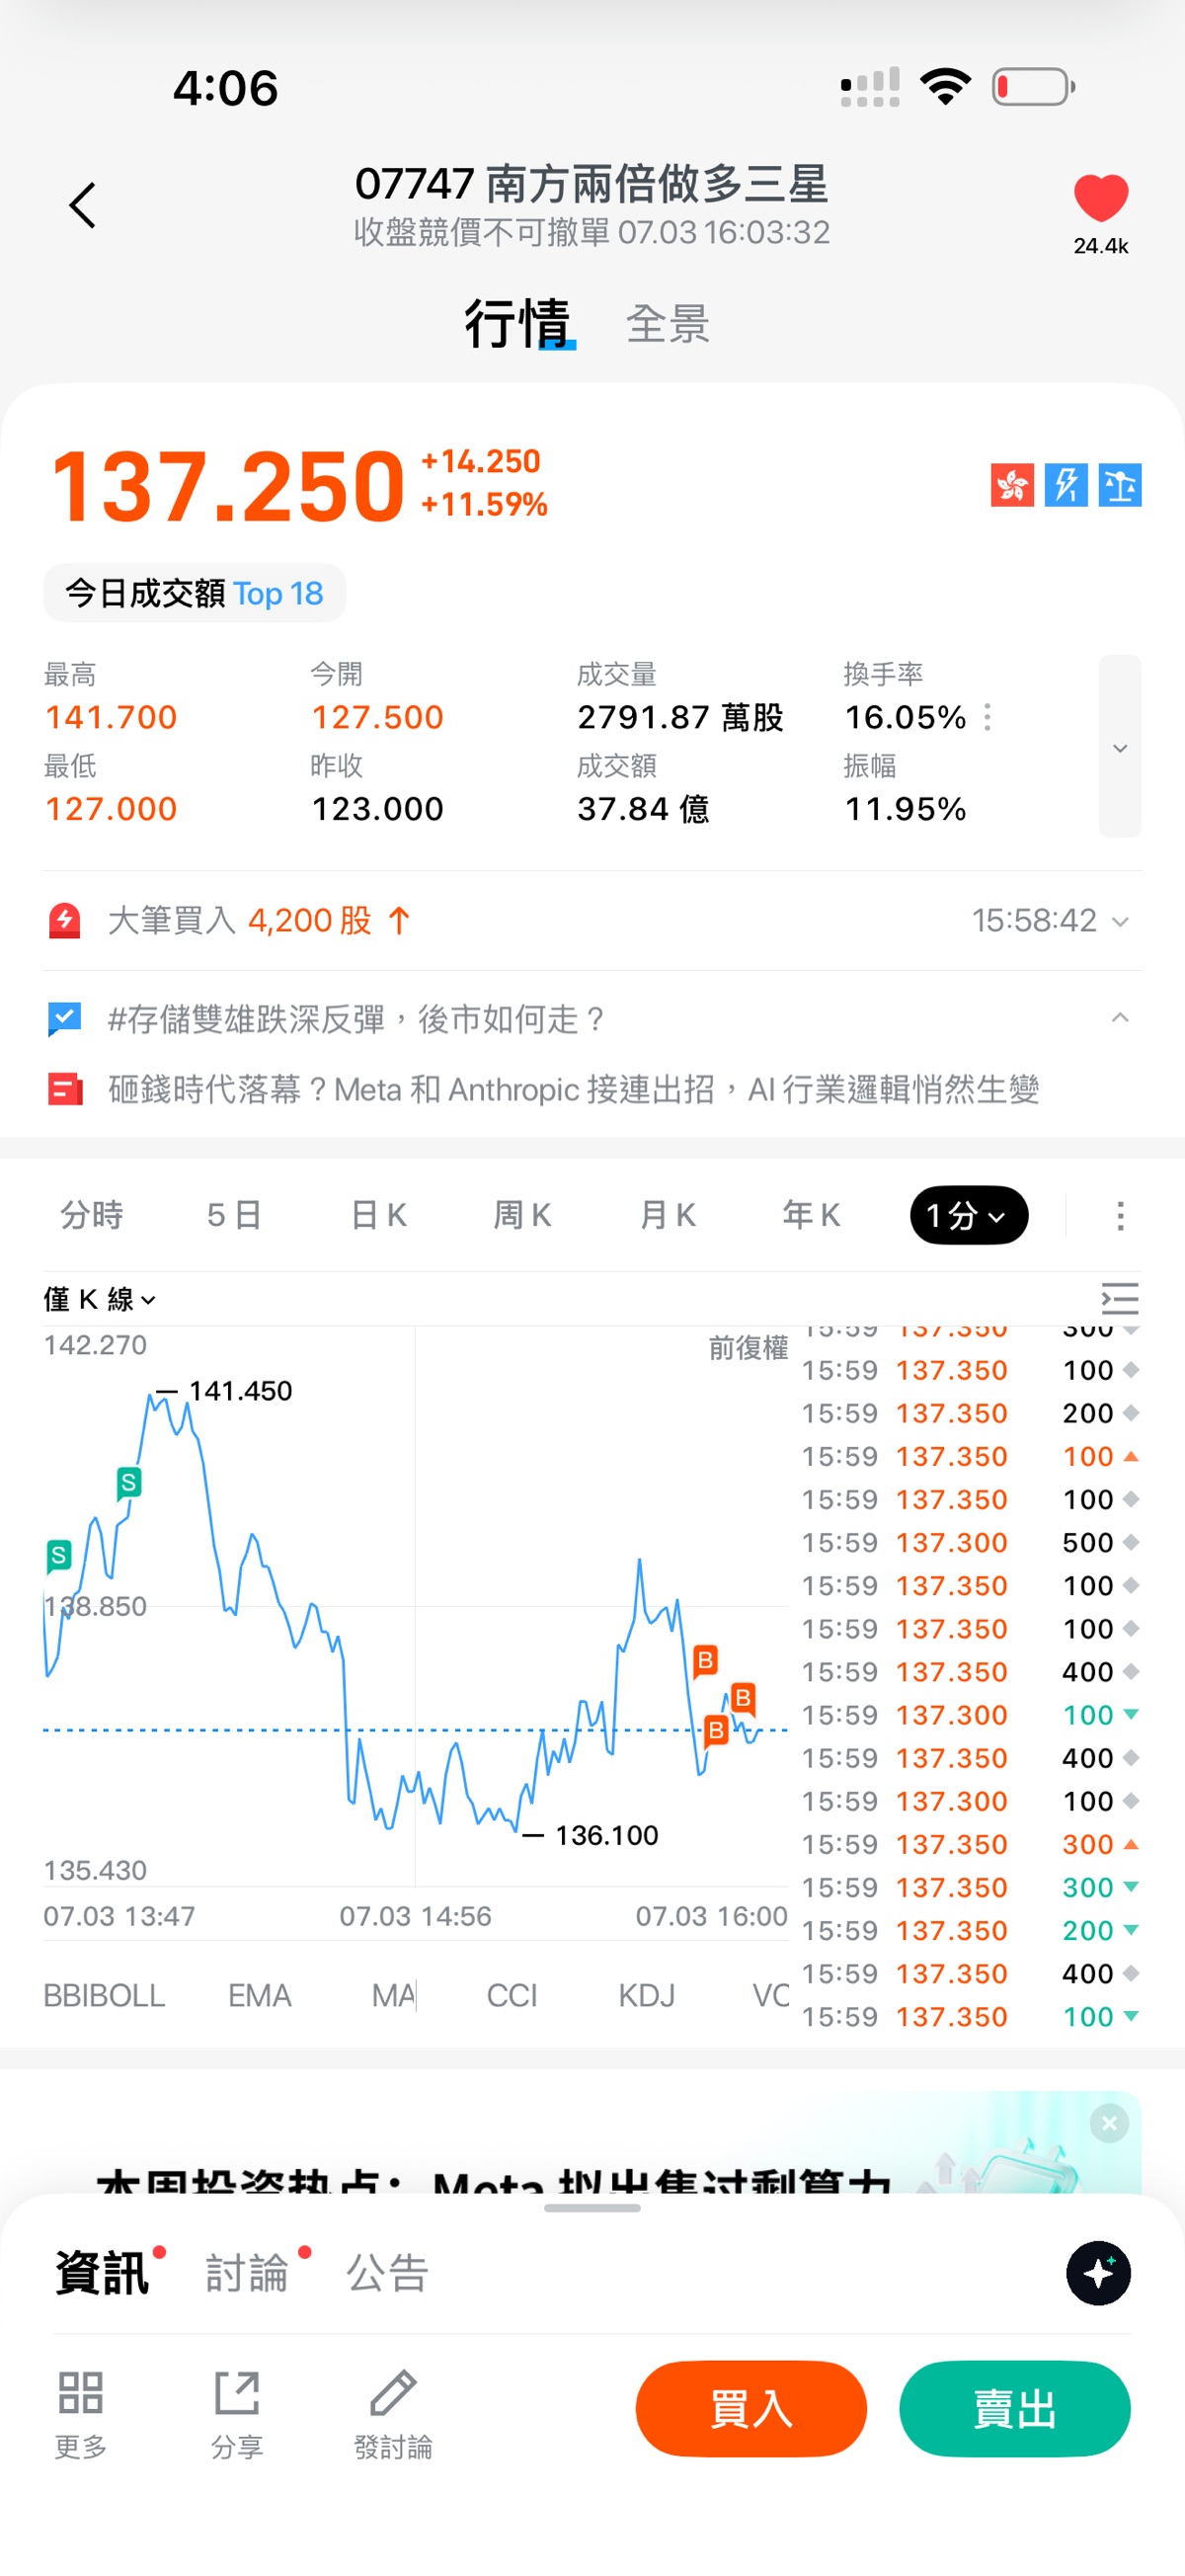Tap the red heart favorite icon
Viewport: 1185px width, 2576px height.
(x=1100, y=197)
